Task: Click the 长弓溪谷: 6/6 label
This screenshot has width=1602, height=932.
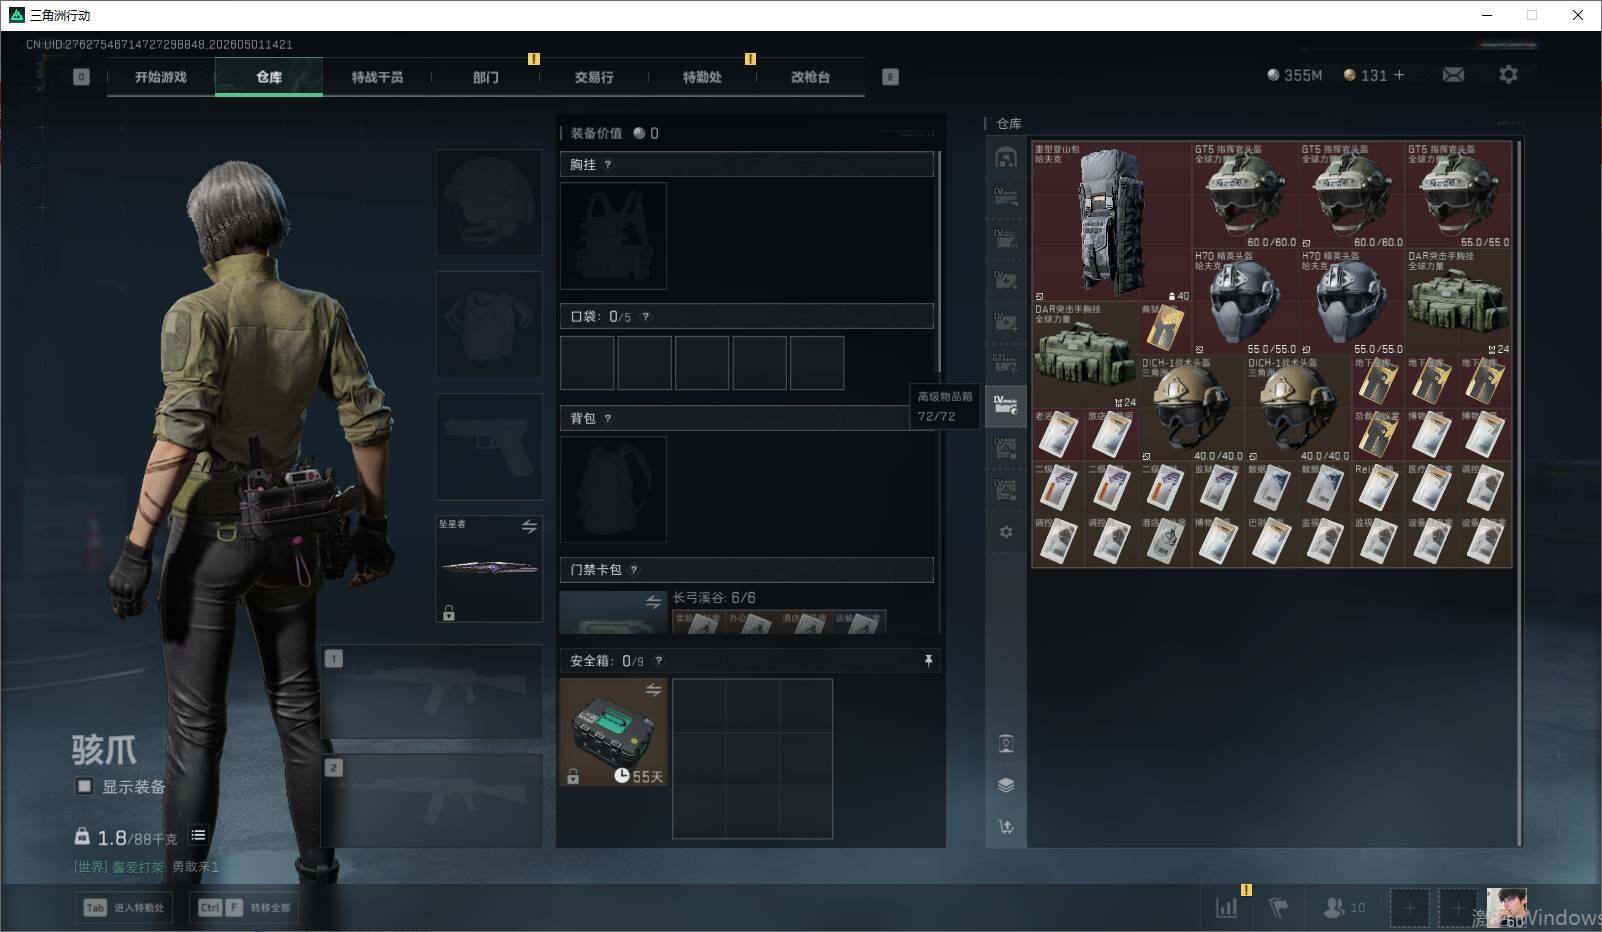Action: coord(714,598)
